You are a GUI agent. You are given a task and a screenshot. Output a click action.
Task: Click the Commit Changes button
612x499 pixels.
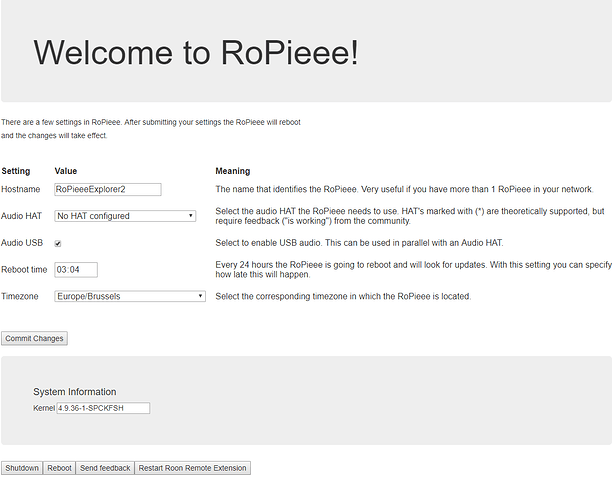click(x=34, y=339)
